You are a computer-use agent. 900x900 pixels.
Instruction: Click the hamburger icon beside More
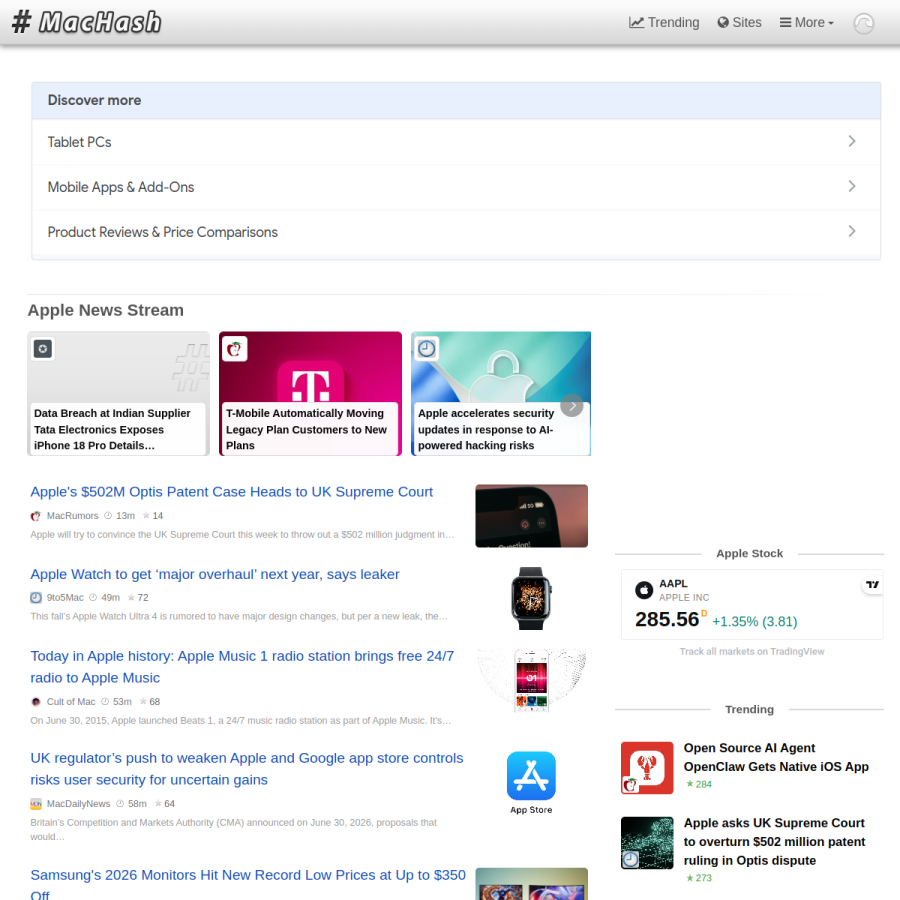pyautogui.click(x=785, y=22)
